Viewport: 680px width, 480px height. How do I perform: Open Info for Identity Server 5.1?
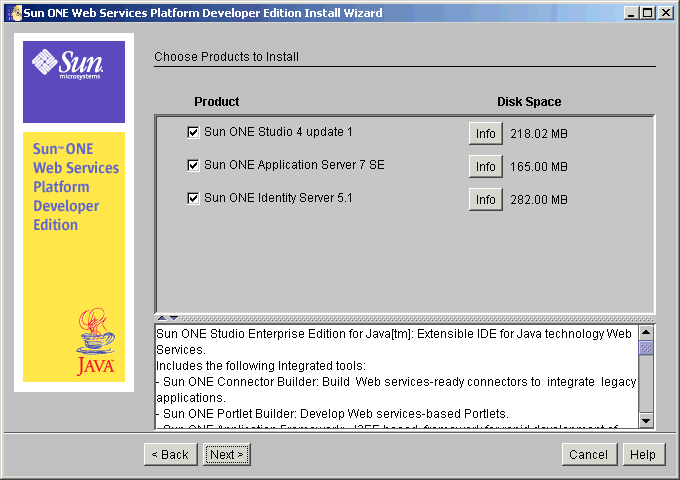(485, 199)
